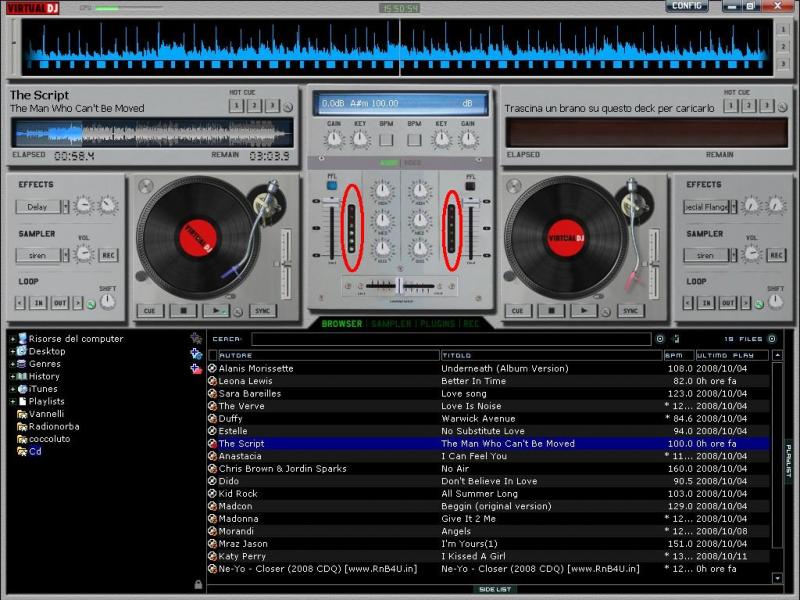Image resolution: width=800 pixels, height=600 pixels.
Task: Set the left loop OUT point
Action: (60, 303)
